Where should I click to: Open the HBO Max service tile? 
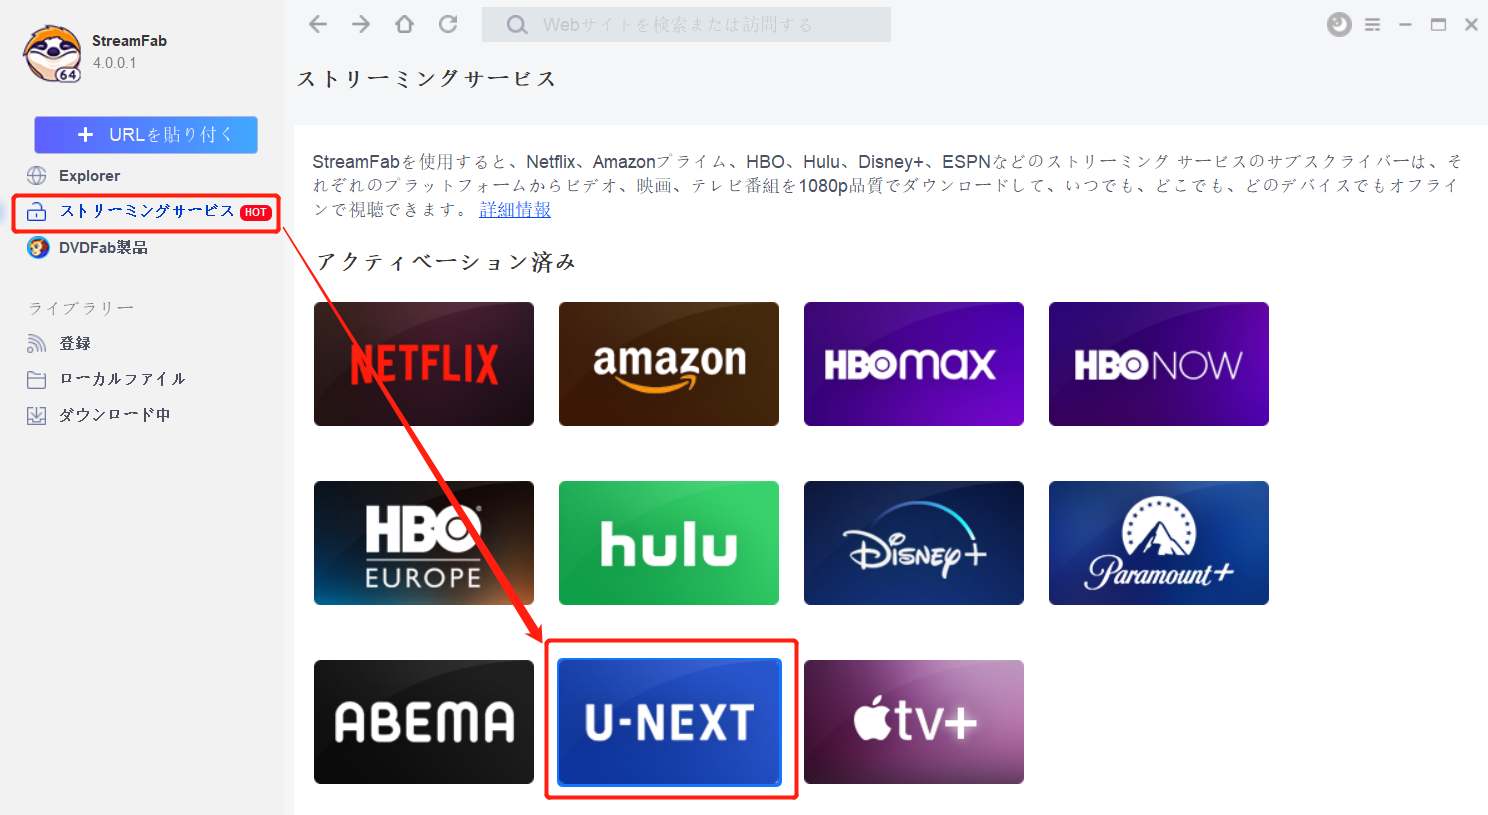pyautogui.click(x=914, y=364)
